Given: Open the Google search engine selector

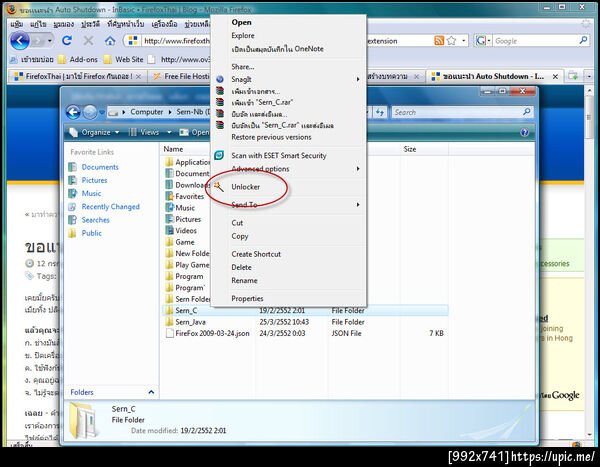Looking at the screenshot, I should [x=483, y=40].
